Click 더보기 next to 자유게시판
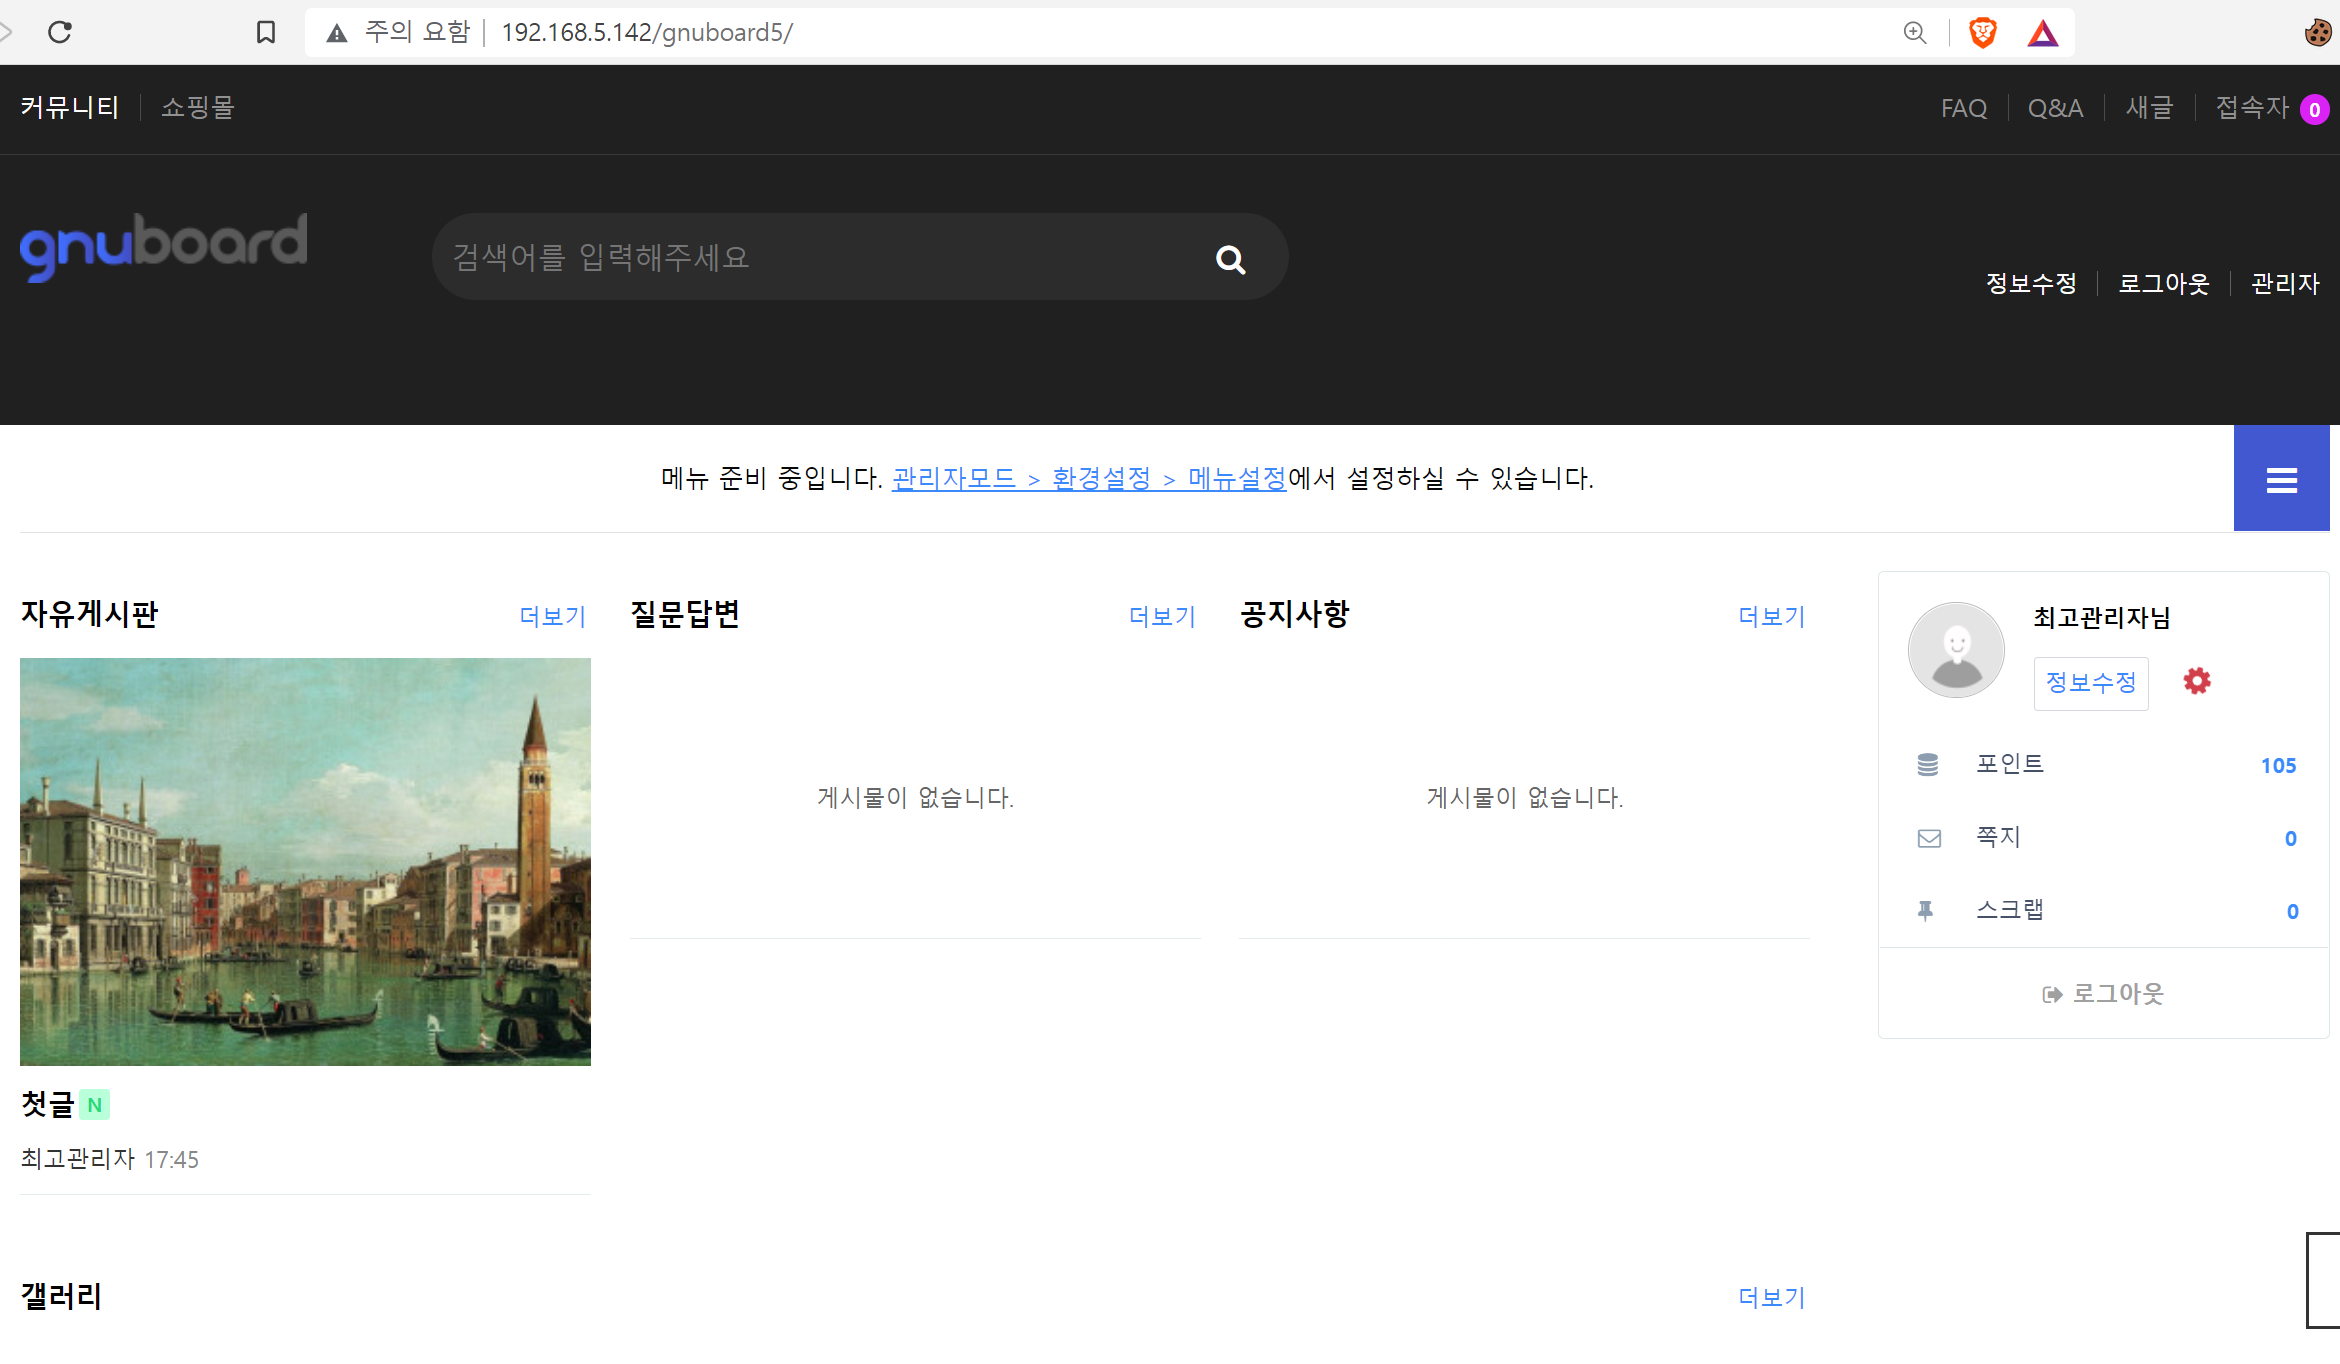The height and width of the screenshot is (1364, 2340). [552, 616]
